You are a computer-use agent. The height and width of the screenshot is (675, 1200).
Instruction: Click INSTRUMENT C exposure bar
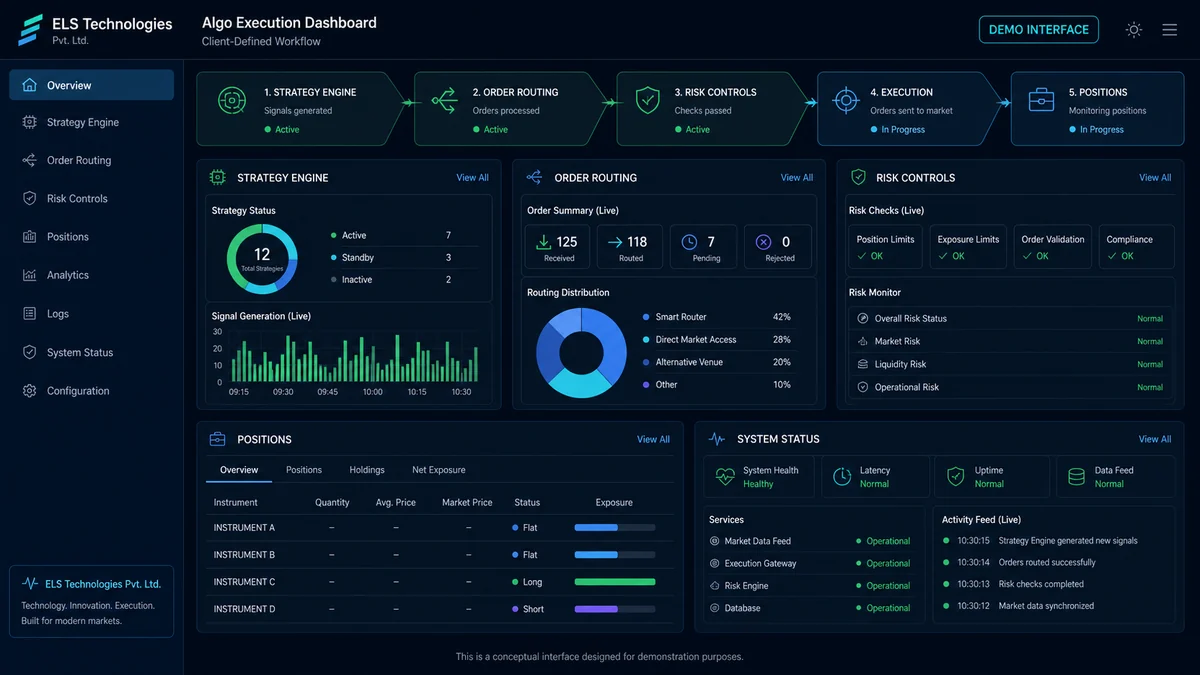pos(615,581)
